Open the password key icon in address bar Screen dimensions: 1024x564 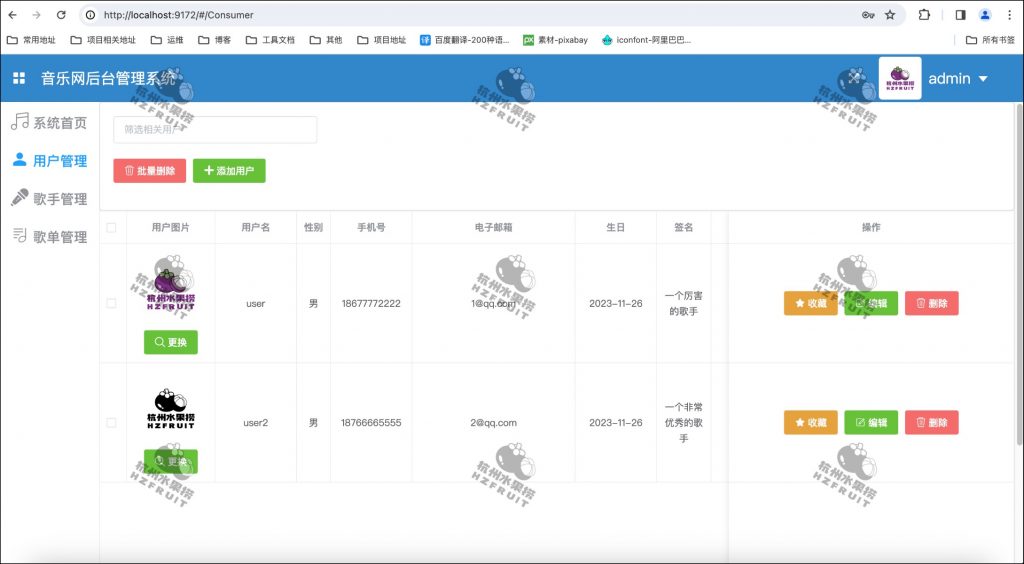click(868, 15)
